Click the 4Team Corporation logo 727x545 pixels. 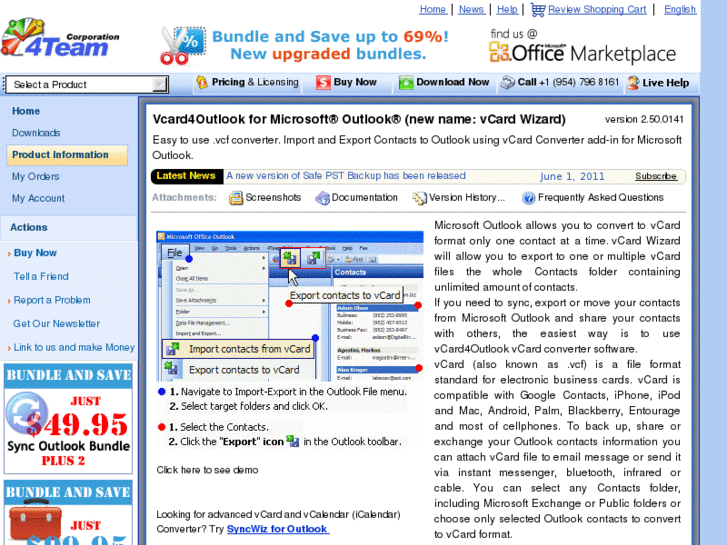pyautogui.click(x=59, y=40)
